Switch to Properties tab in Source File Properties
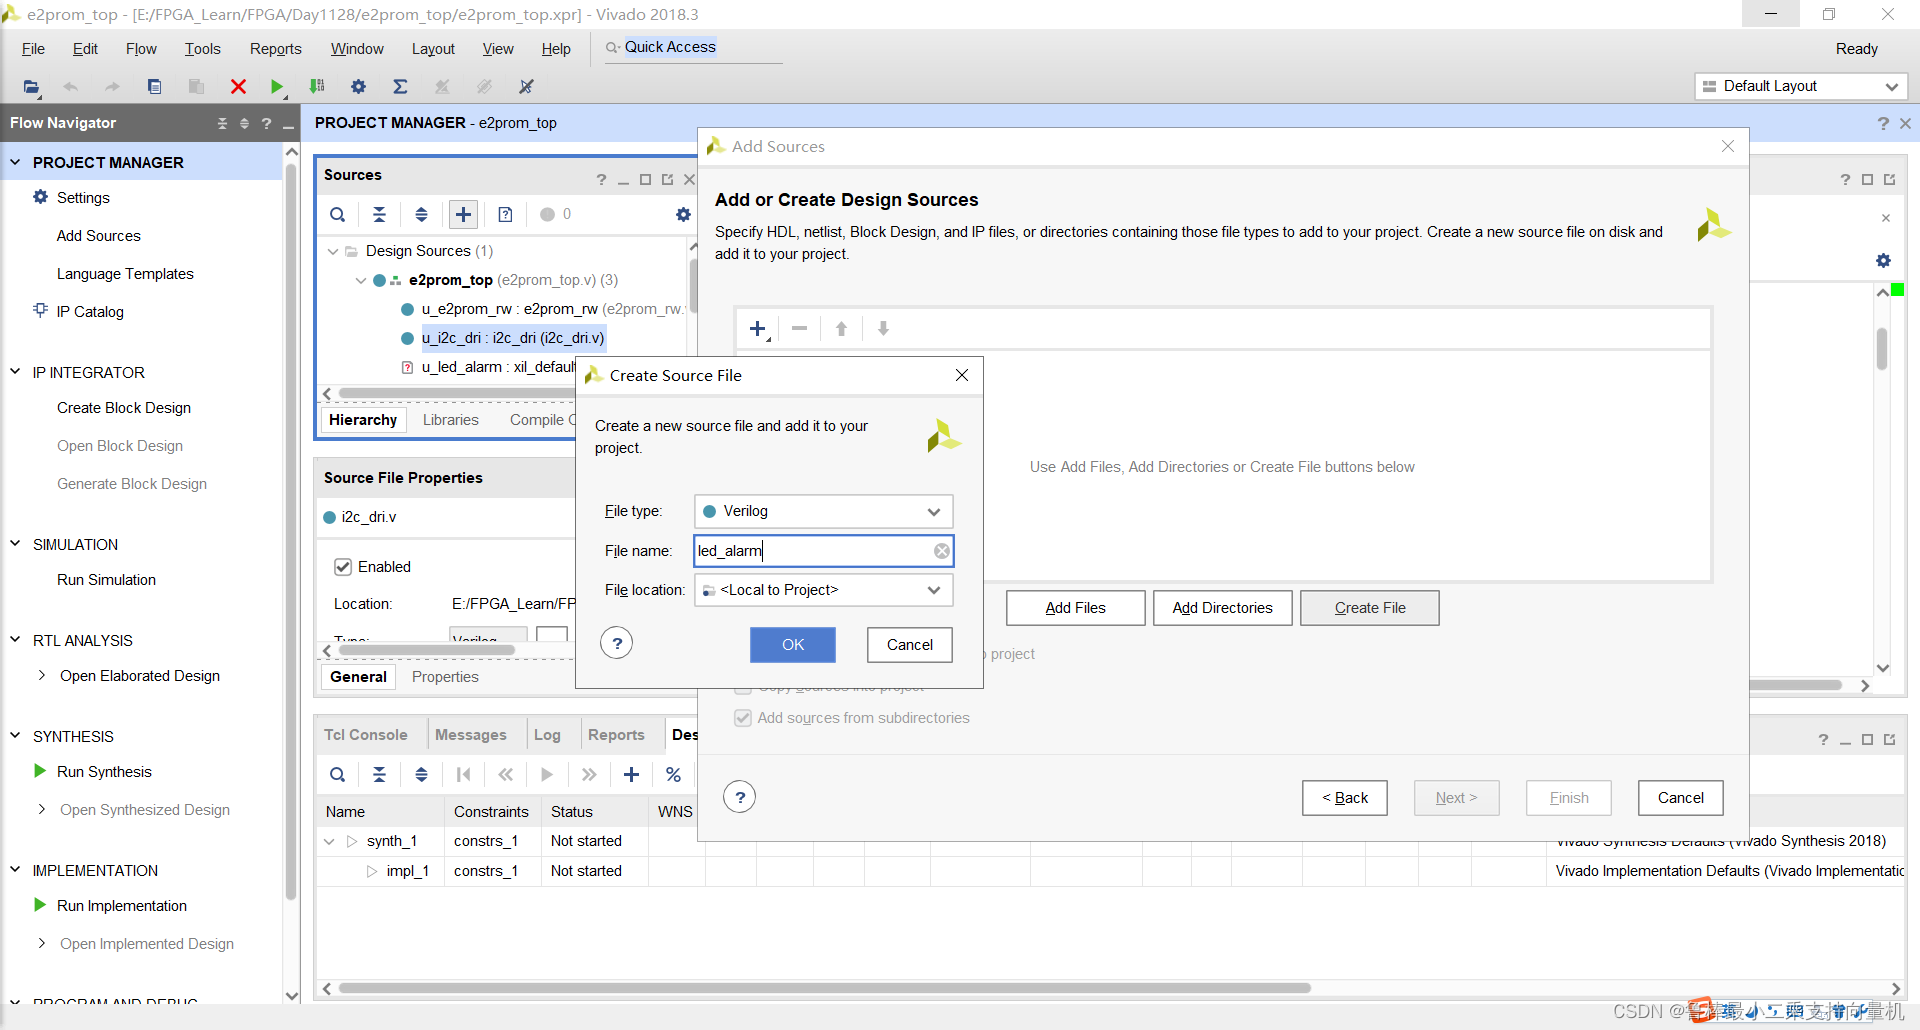This screenshot has height=1030, width=1920. tap(445, 677)
